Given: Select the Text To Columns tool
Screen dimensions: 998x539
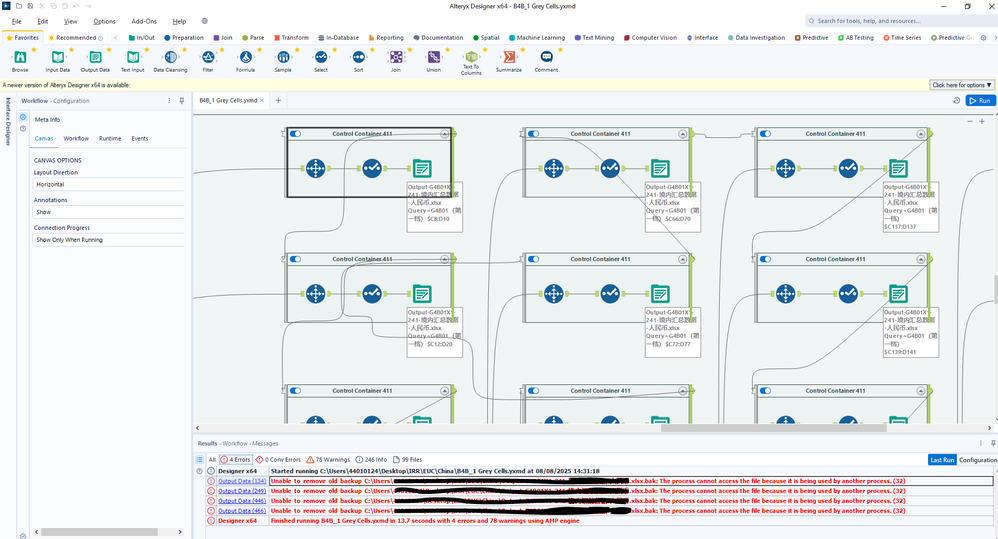Looking at the screenshot, I should (x=471, y=58).
